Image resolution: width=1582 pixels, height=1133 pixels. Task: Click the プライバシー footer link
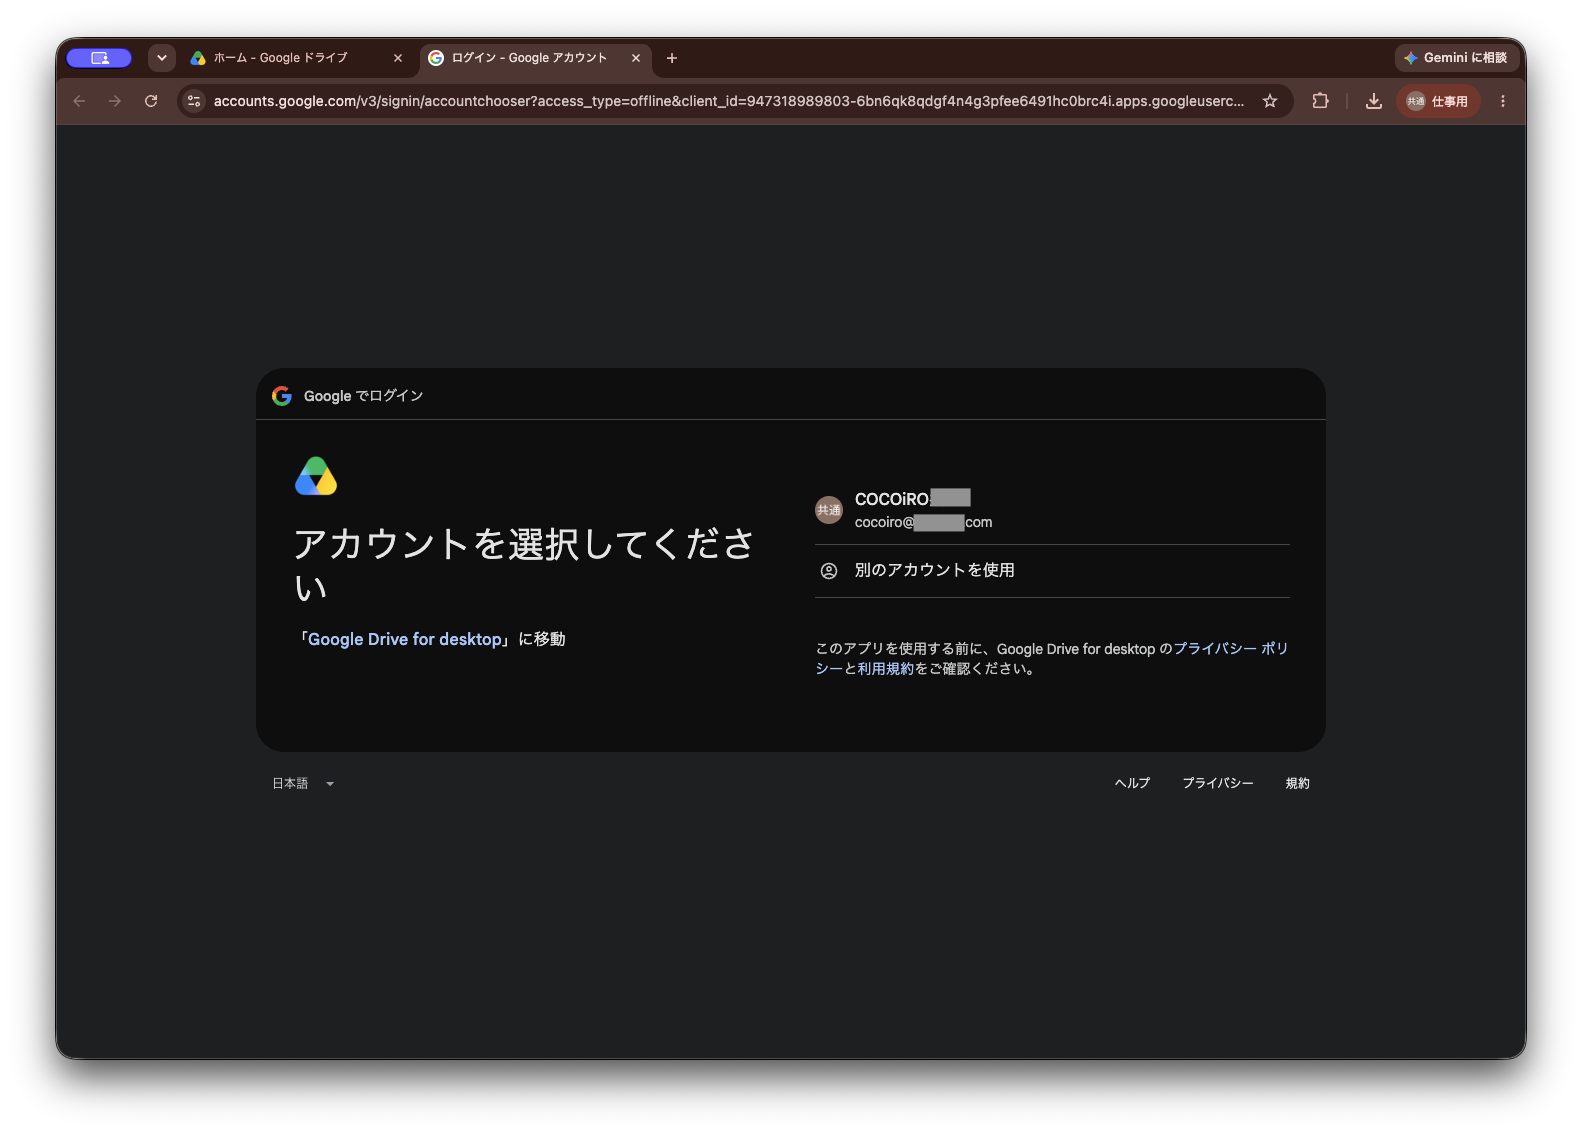point(1218,784)
